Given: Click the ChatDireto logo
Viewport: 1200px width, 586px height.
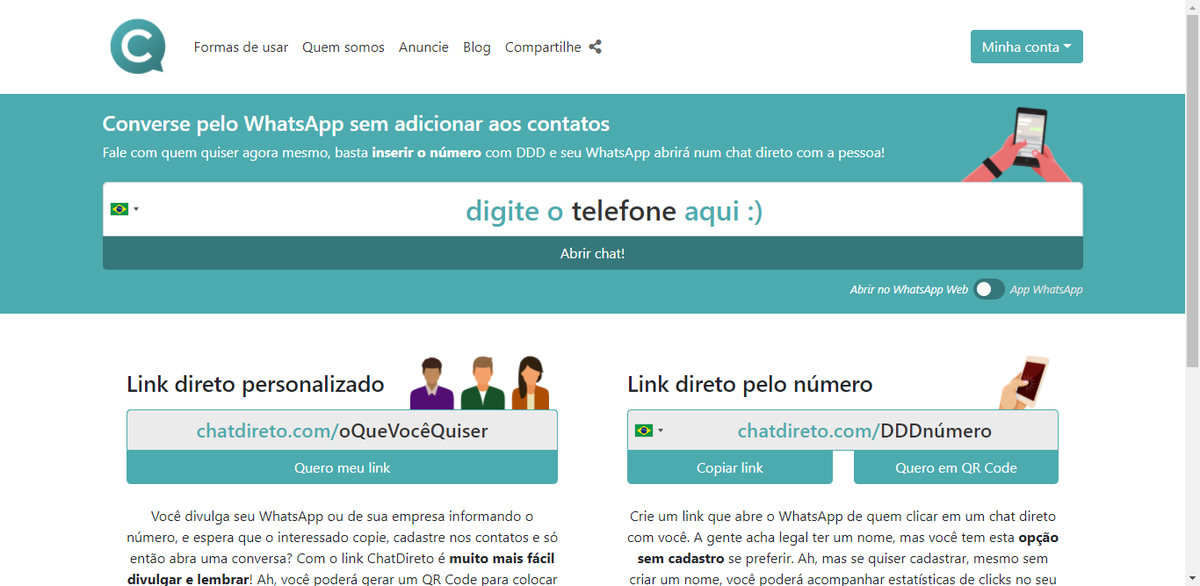Looking at the screenshot, I should coord(137,46).
